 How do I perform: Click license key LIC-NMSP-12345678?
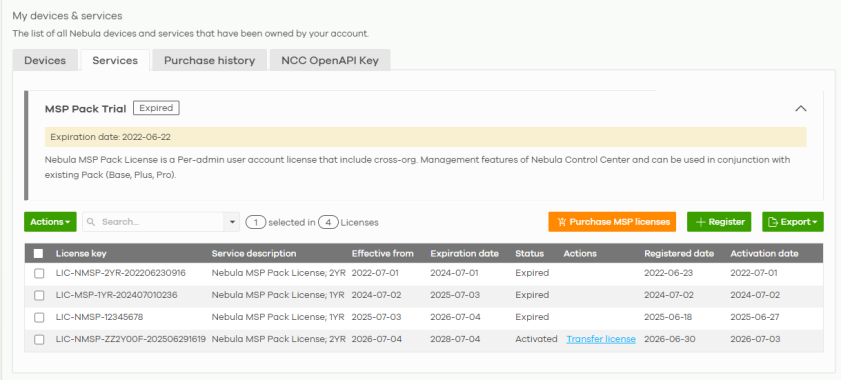pyautogui.click(x=99, y=317)
